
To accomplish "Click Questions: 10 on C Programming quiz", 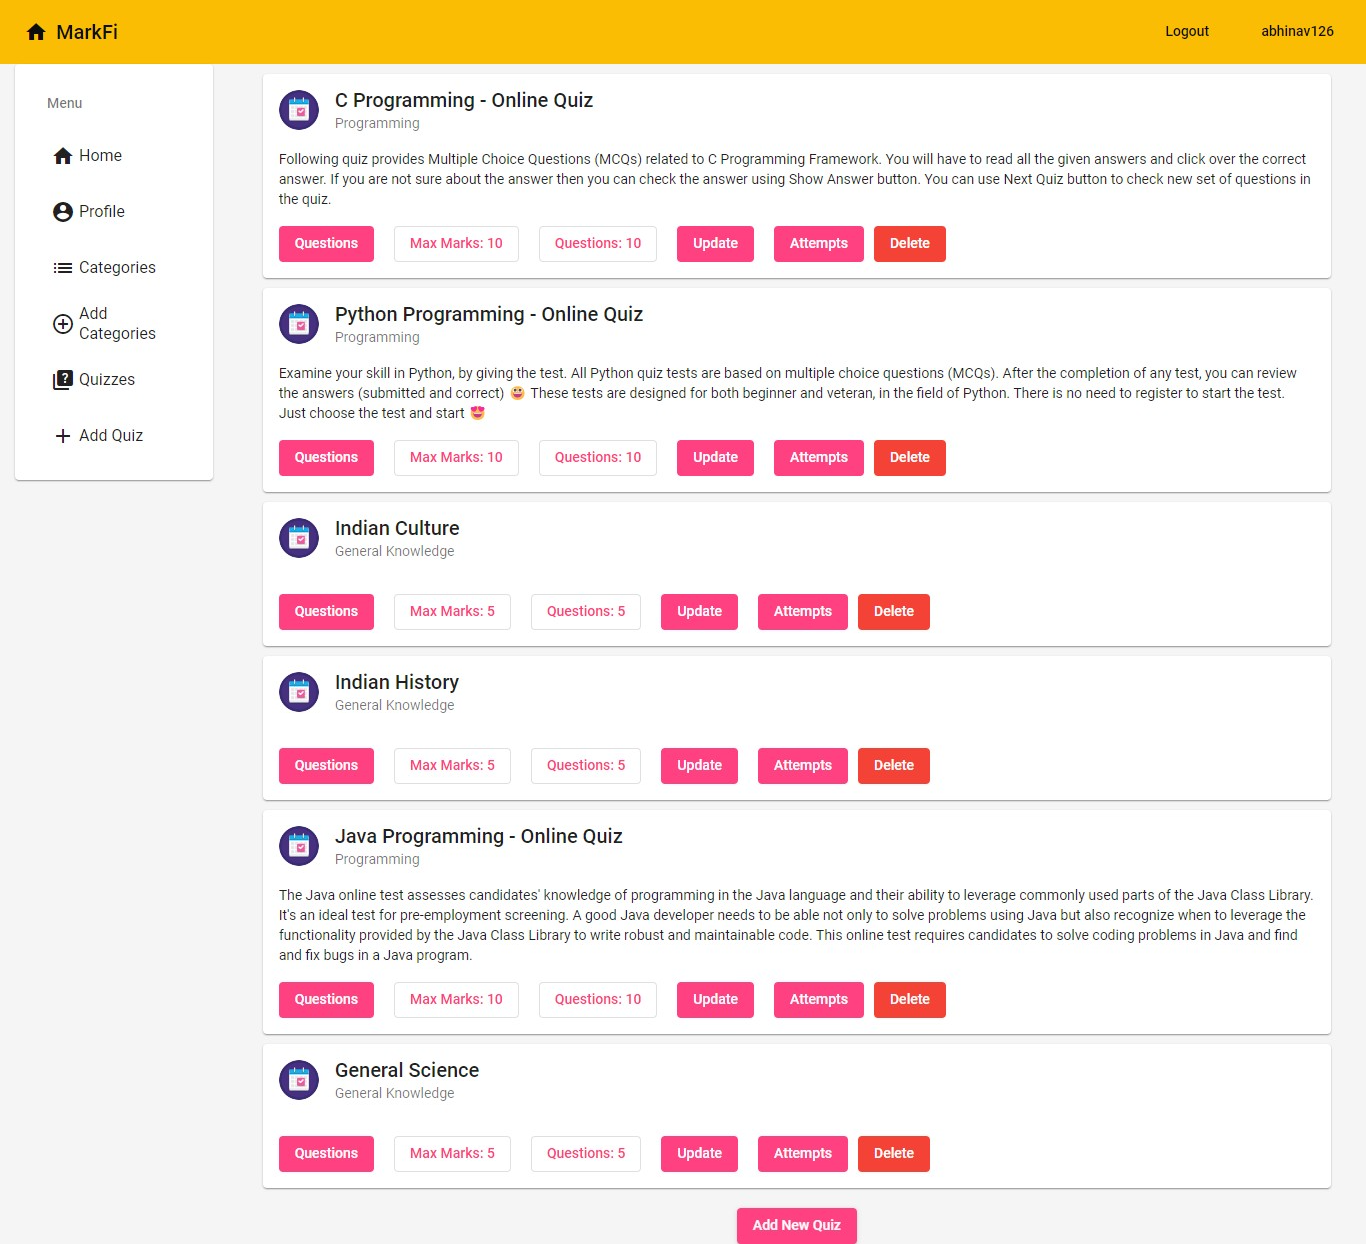I will coord(598,244).
